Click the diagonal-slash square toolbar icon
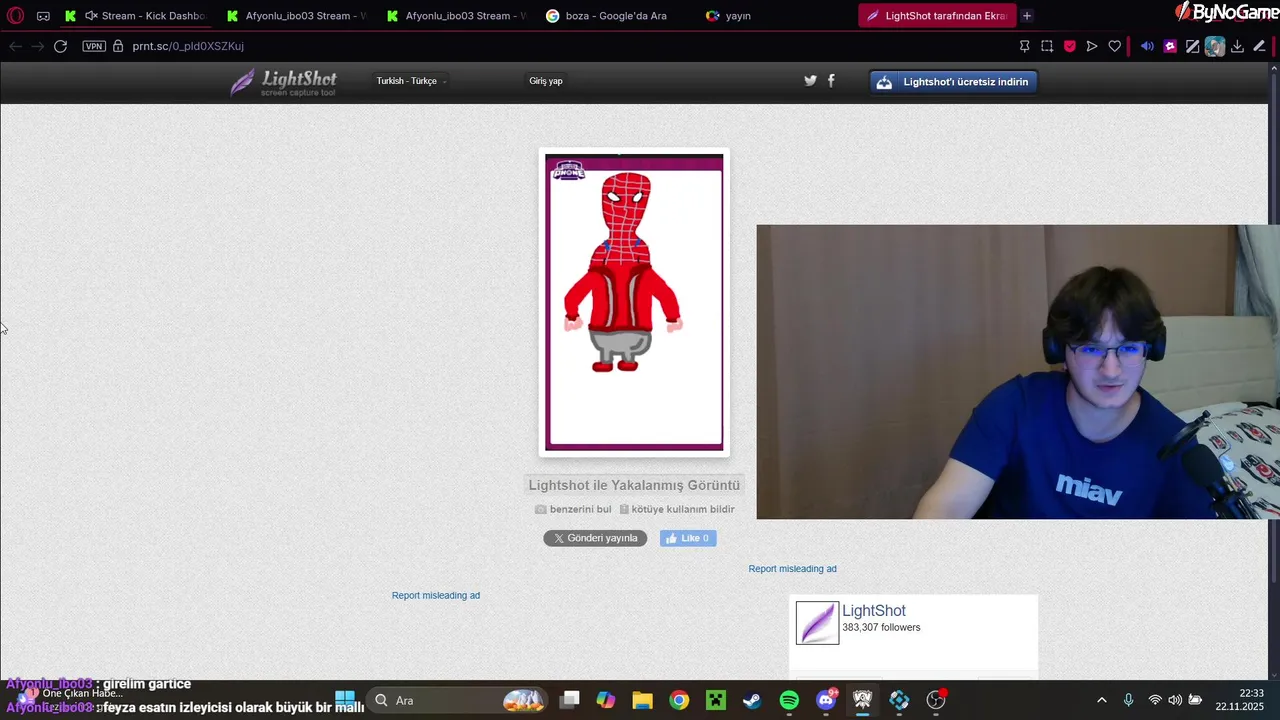Viewport: 1280px width, 720px height. point(1193,46)
